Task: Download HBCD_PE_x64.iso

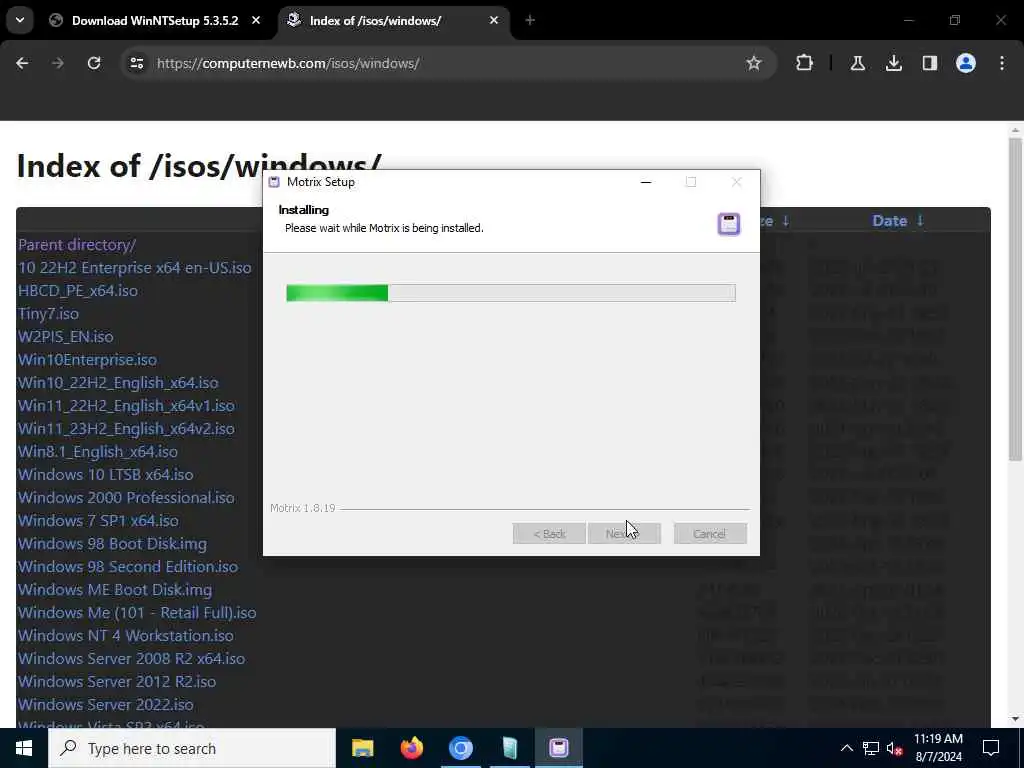Action: [78, 291]
